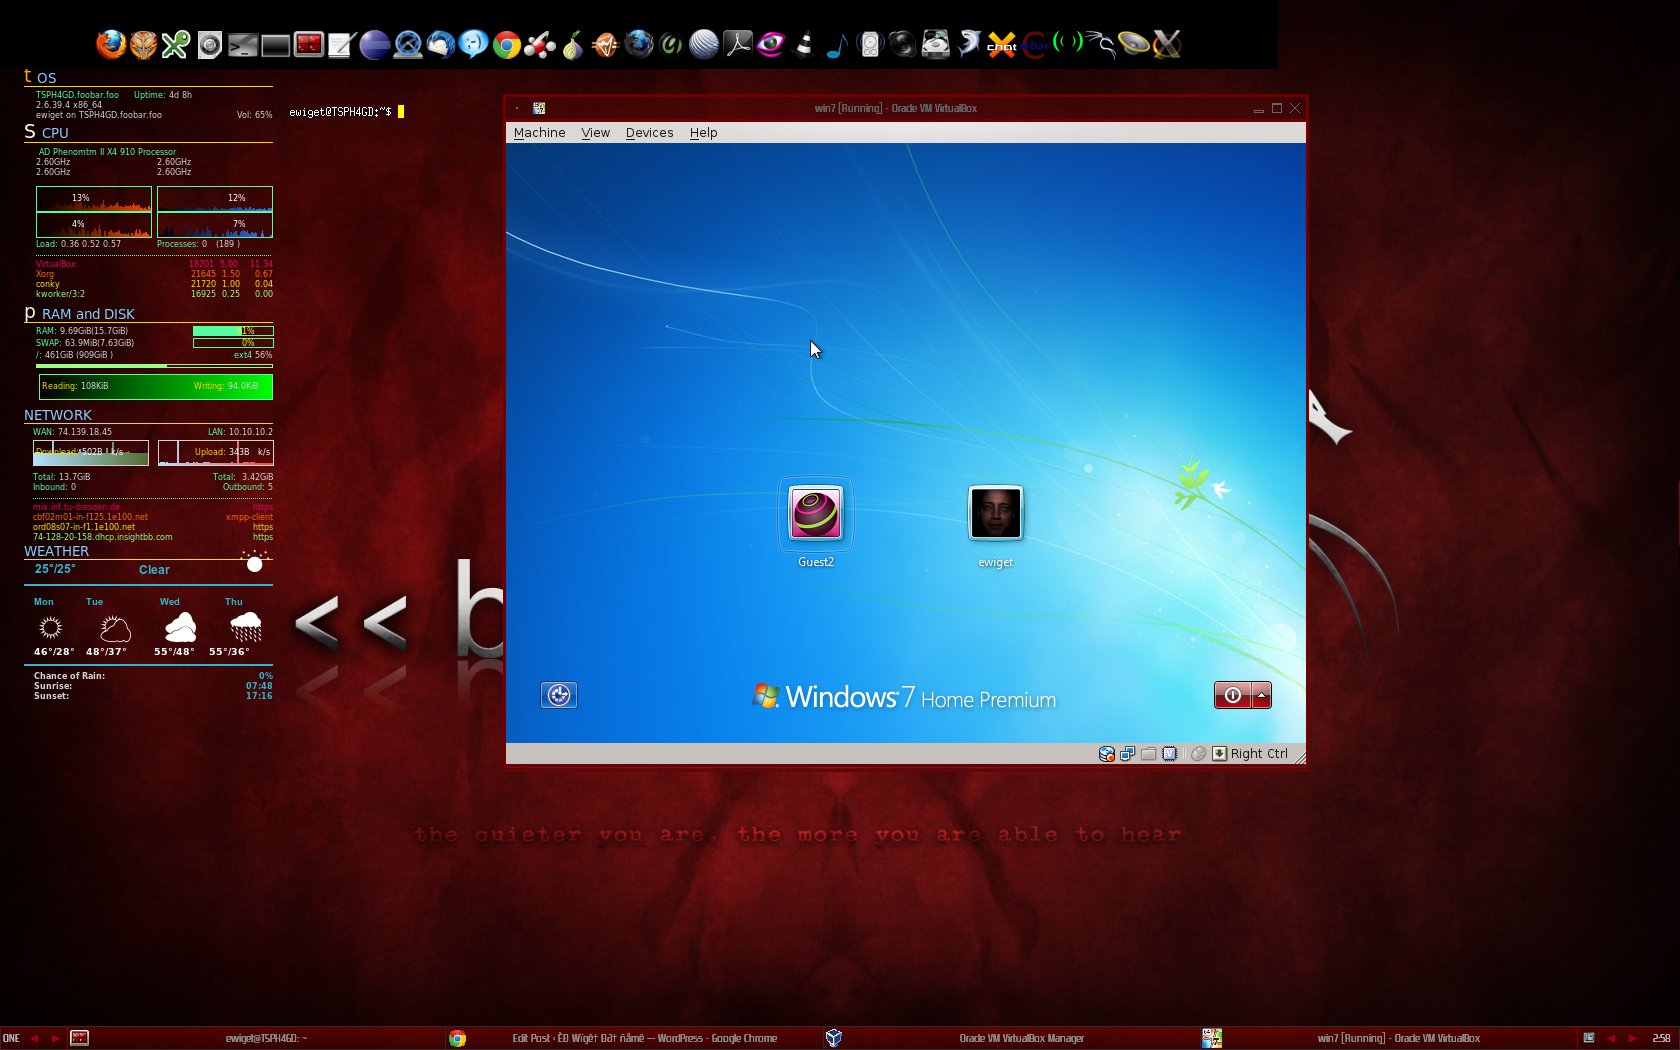Open the terminal prompt icon in the dock
Screen dimensions: 1680x1050
242,45
